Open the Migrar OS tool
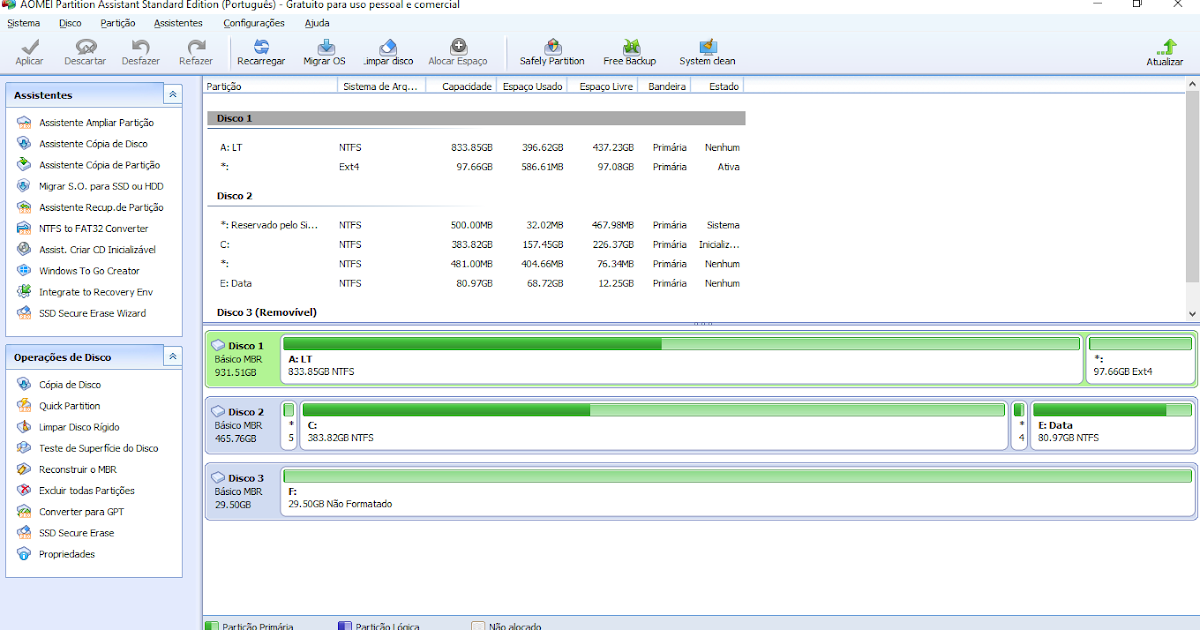Screen dimensions: 1200x630 tap(325, 52)
